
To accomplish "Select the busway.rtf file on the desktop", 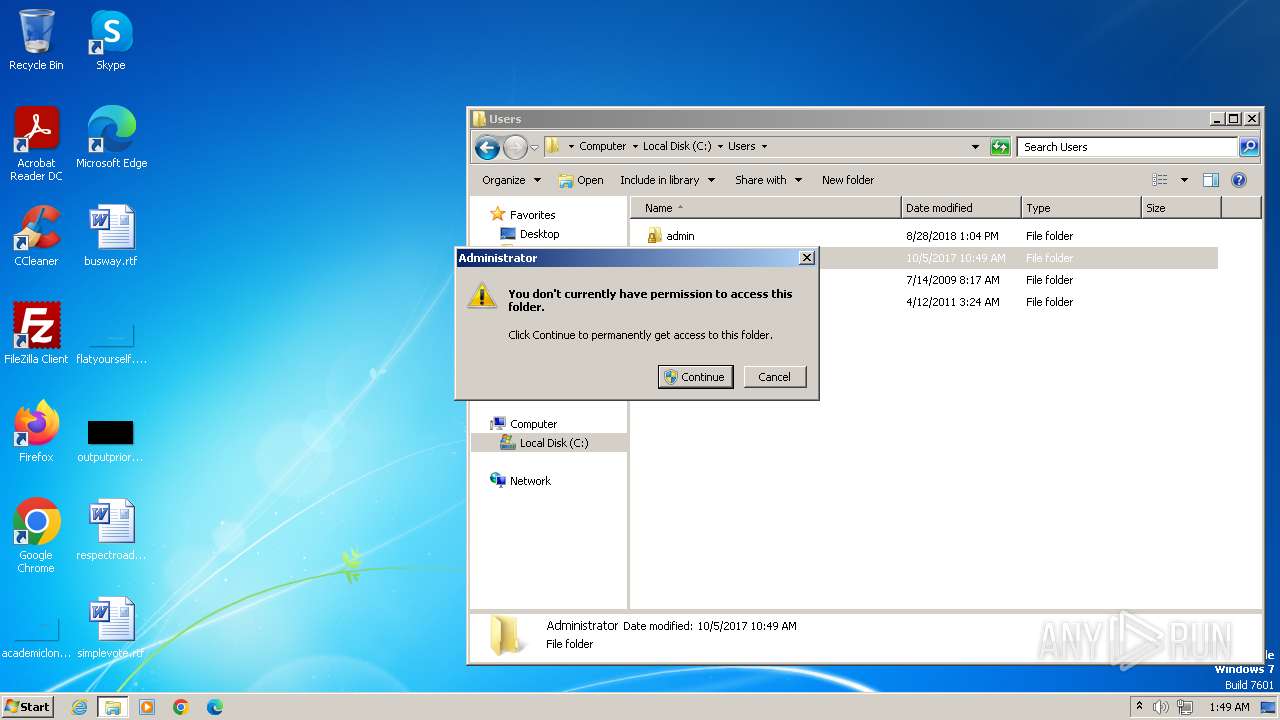I will pyautogui.click(x=111, y=236).
